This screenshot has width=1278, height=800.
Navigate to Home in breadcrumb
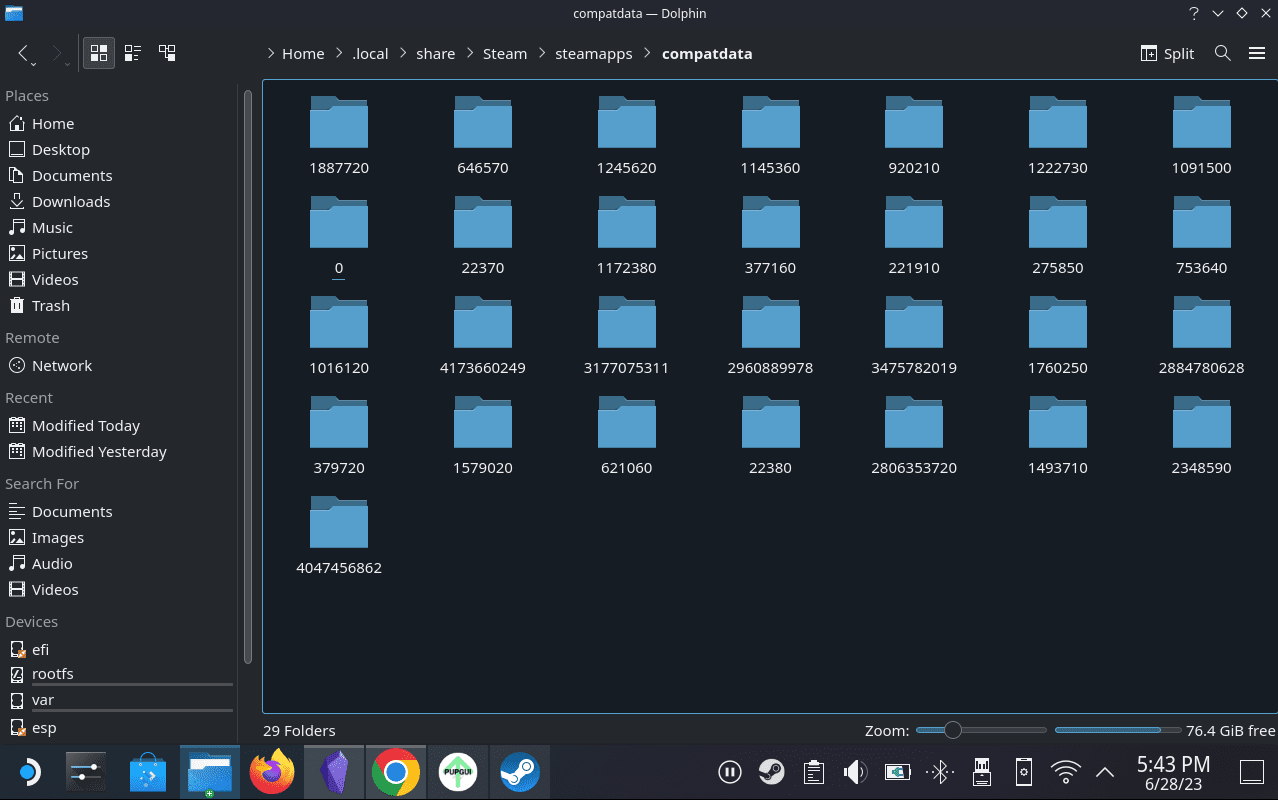303,54
